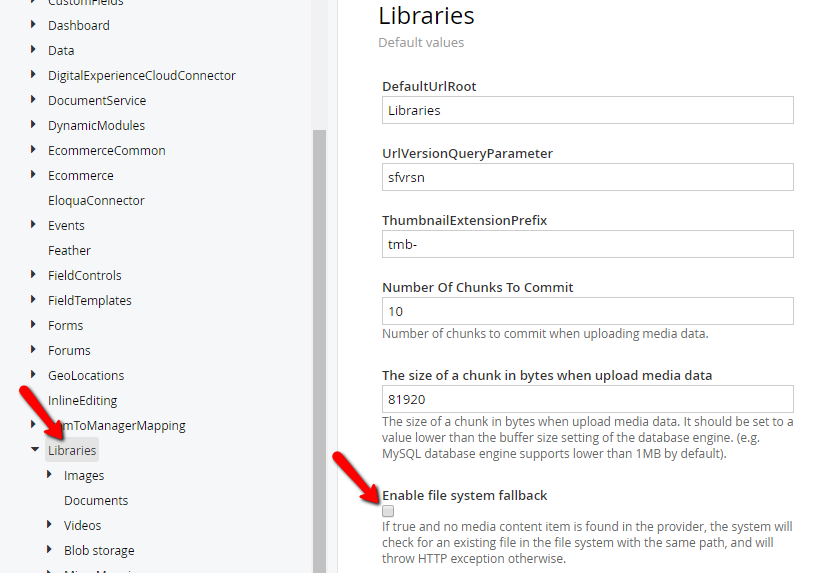This screenshot has height=573, width=820.
Task: Open InlineEditing settings
Action: click(x=83, y=401)
